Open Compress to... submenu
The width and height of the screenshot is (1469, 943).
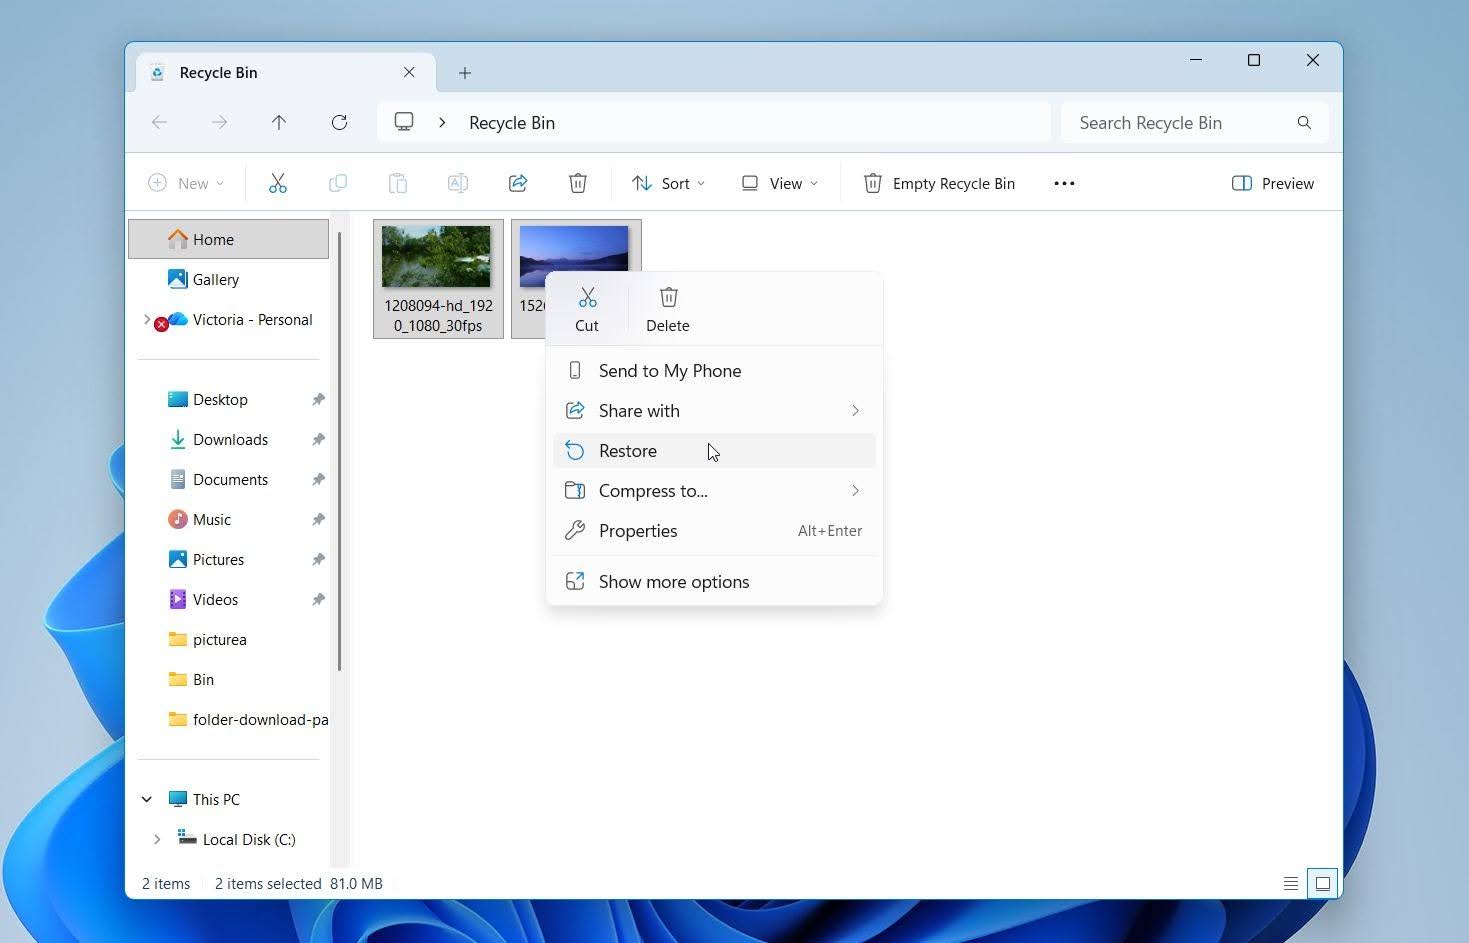pos(714,491)
